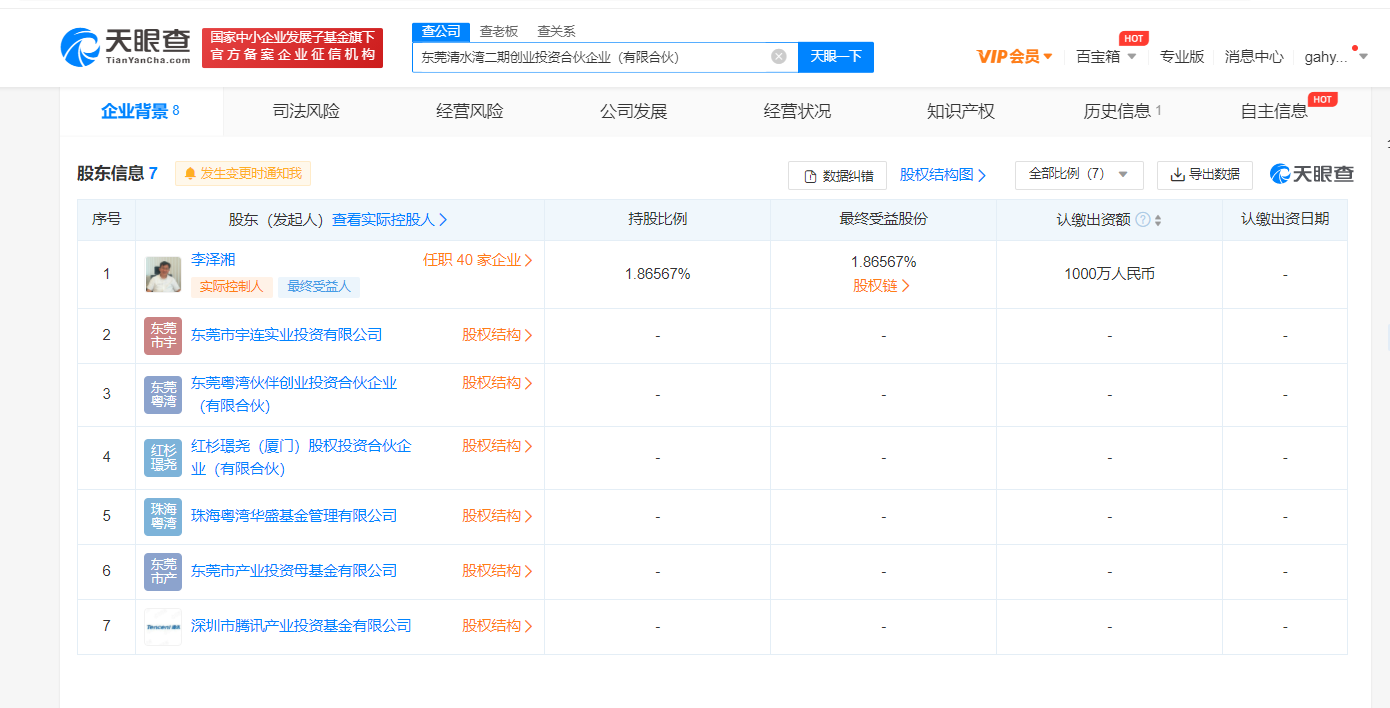This screenshot has width=1390, height=708.
Task: Expand 股权结构 for 珠海粤湾华盛基金管理有限公司
Action: [498, 517]
